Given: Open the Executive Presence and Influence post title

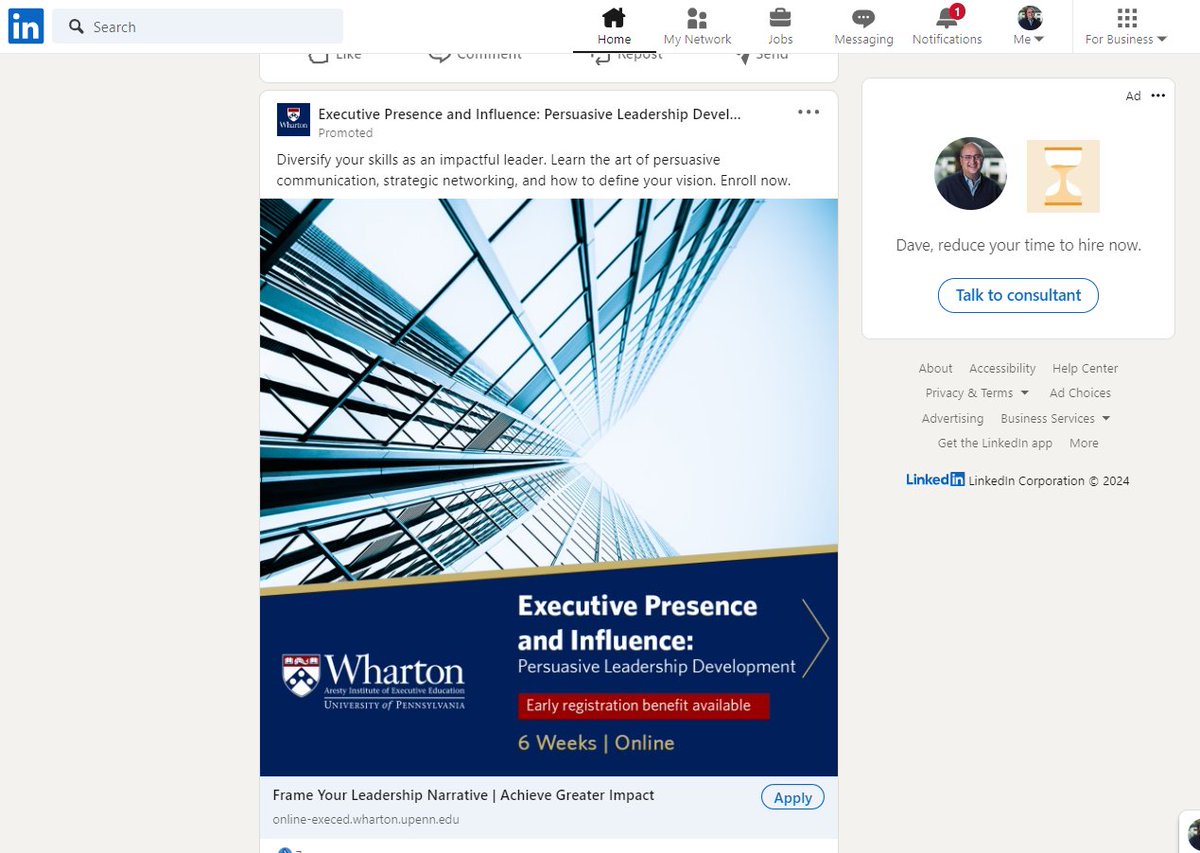Looking at the screenshot, I should (x=529, y=114).
